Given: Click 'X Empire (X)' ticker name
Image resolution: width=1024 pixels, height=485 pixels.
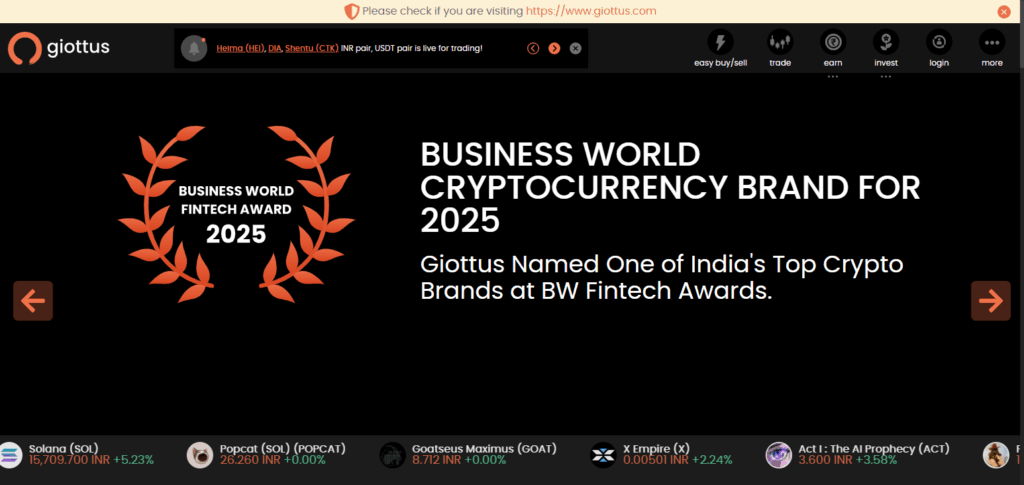Looking at the screenshot, I should pos(656,449).
